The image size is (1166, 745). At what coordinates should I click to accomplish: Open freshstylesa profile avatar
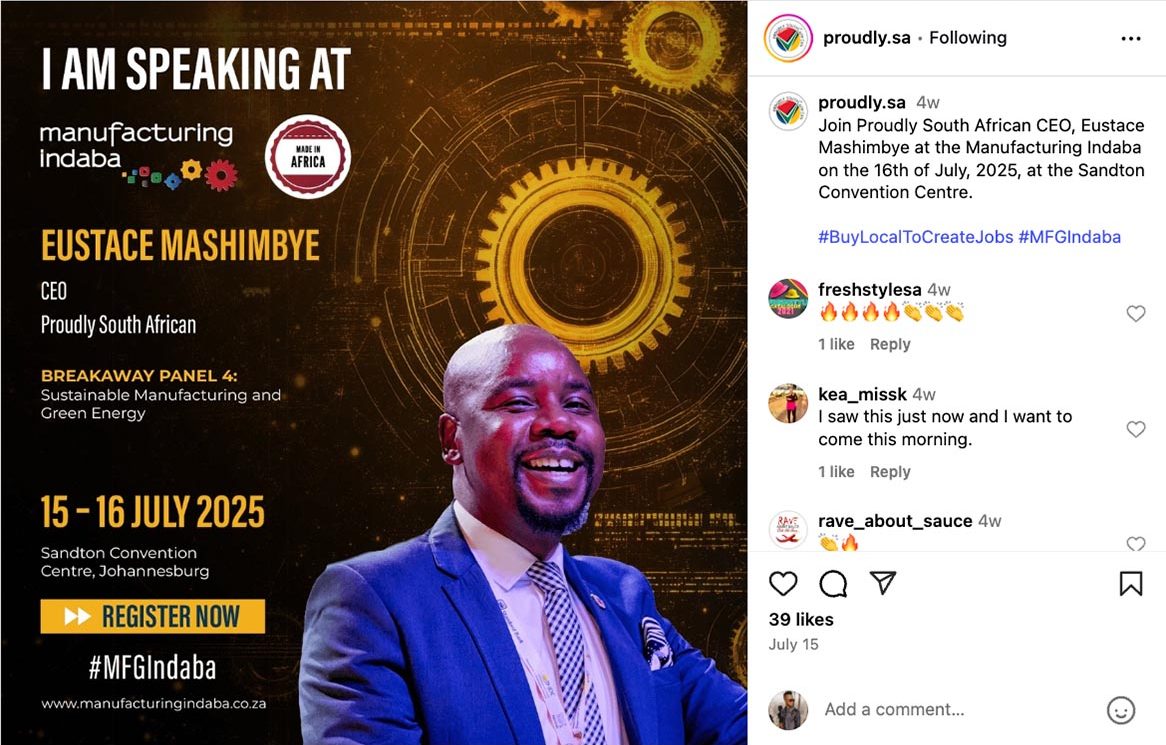tap(787, 299)
